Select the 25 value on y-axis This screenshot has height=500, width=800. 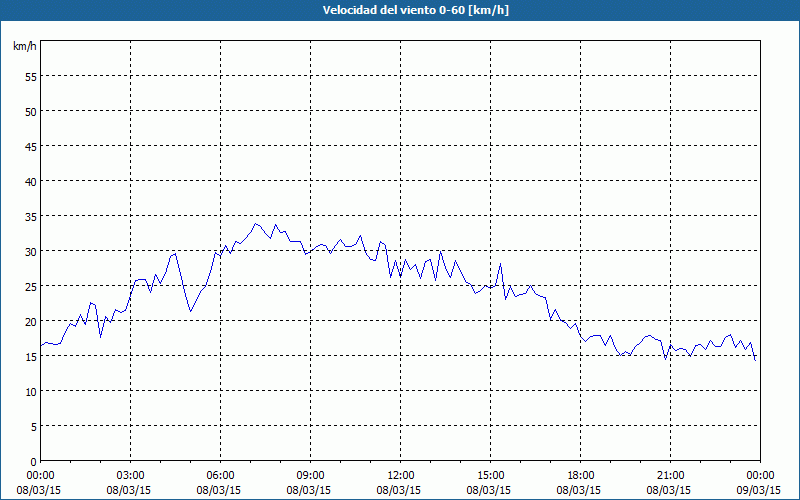click(31, 287)
